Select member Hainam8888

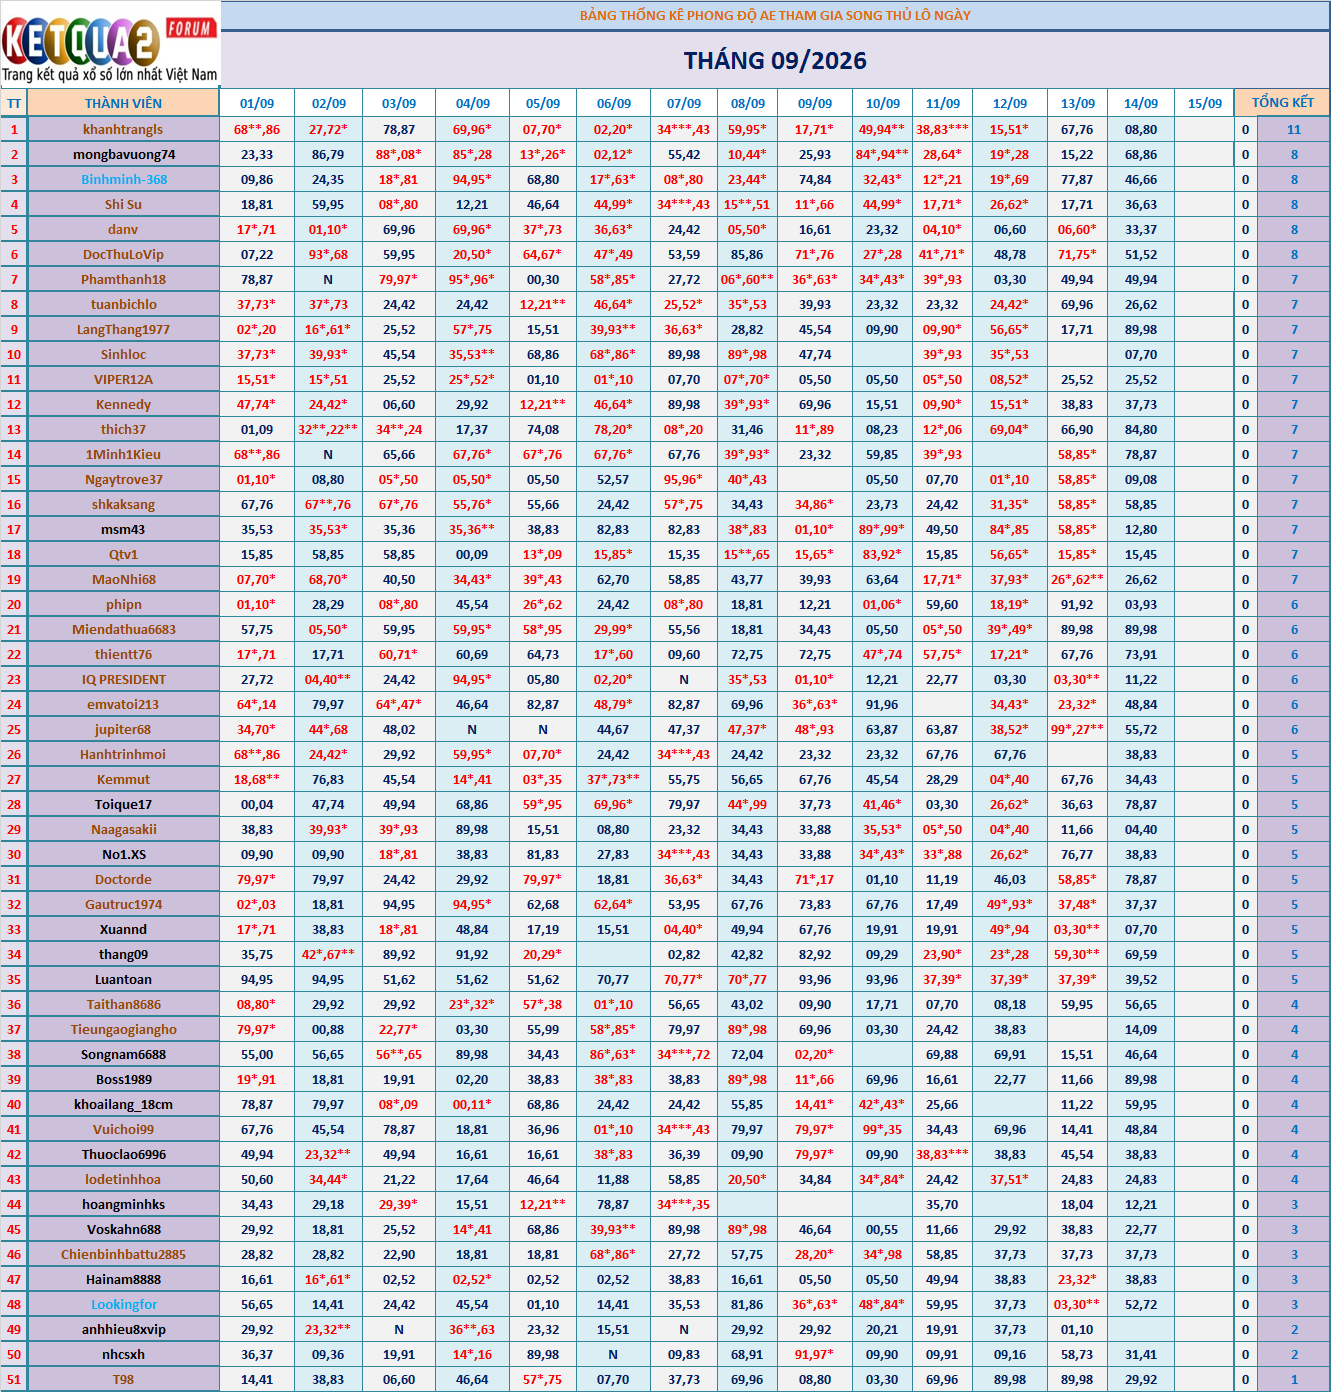coord(123,1279)
